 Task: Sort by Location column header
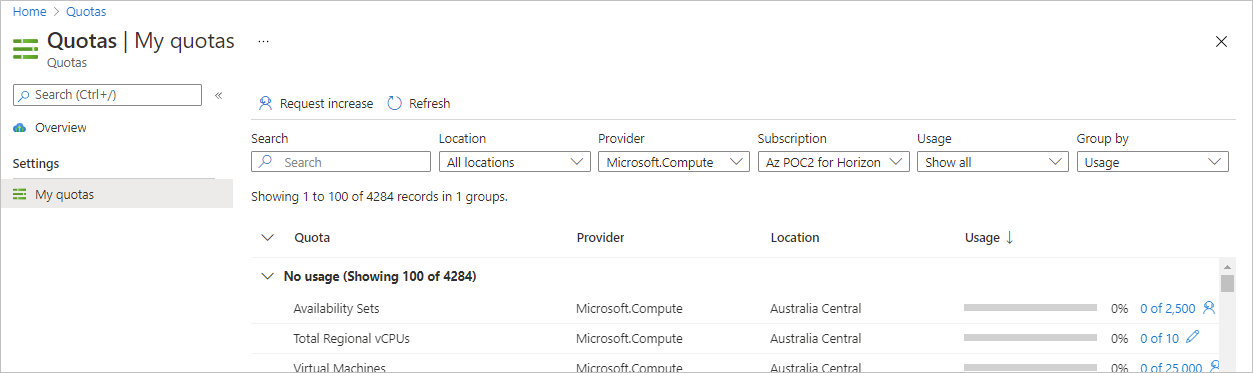pyautogui.click(x=795, y=238)
